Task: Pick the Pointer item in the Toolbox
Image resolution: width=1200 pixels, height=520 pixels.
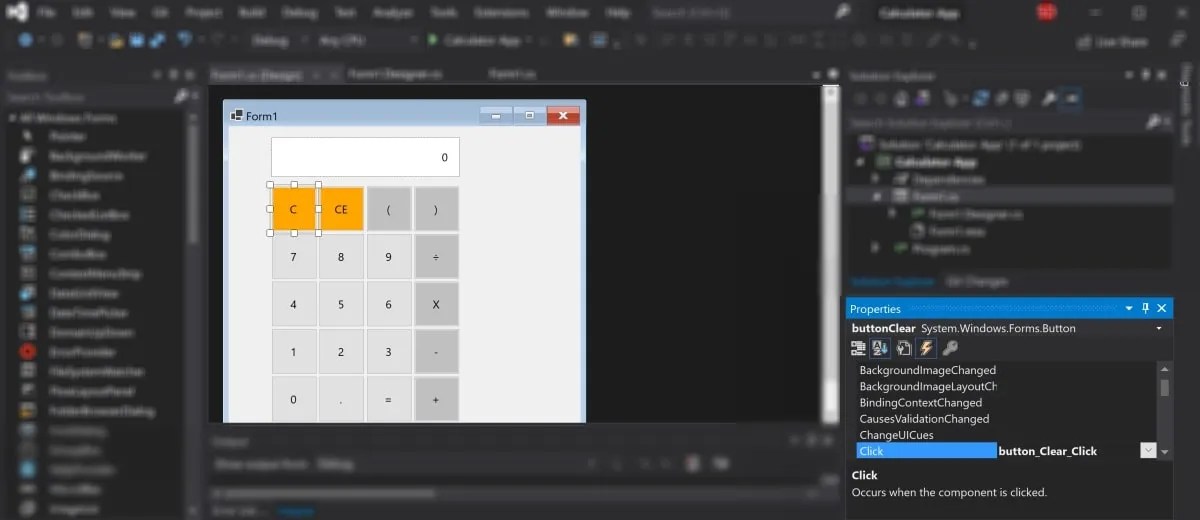Action: (x=67, y=136)
